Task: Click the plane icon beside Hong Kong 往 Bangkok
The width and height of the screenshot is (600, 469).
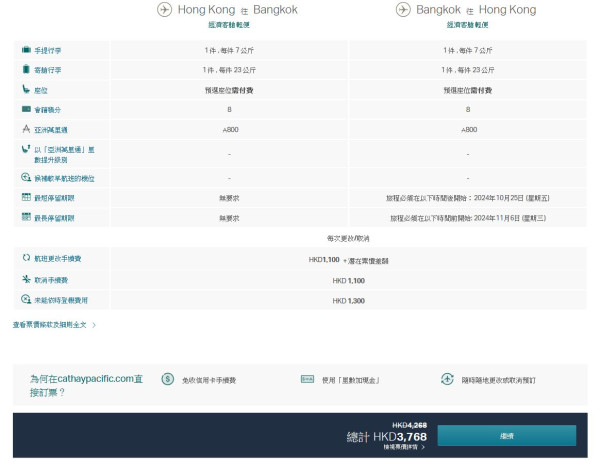Action: tap(164, 10)
